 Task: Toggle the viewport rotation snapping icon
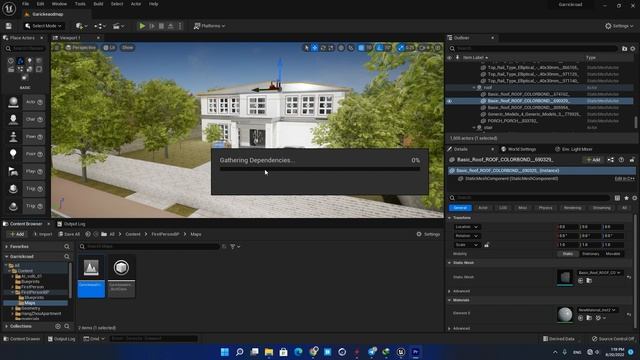380,48
